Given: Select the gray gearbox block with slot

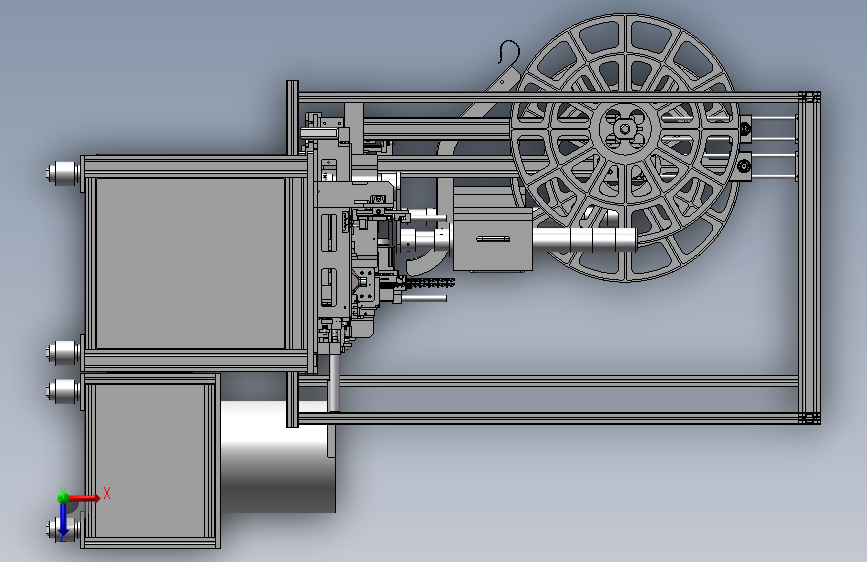Looking at the screenshot, I should (x=493, y=239).
